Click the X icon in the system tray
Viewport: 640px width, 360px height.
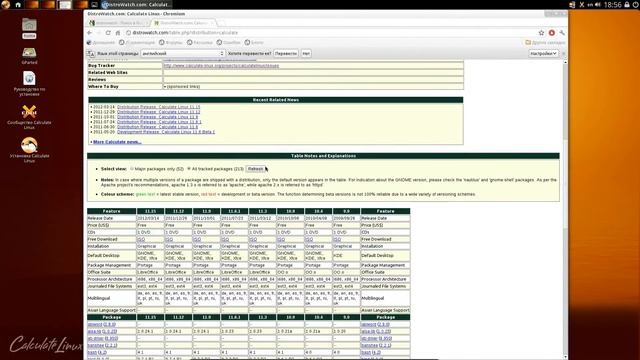click(x=582, y=4)
